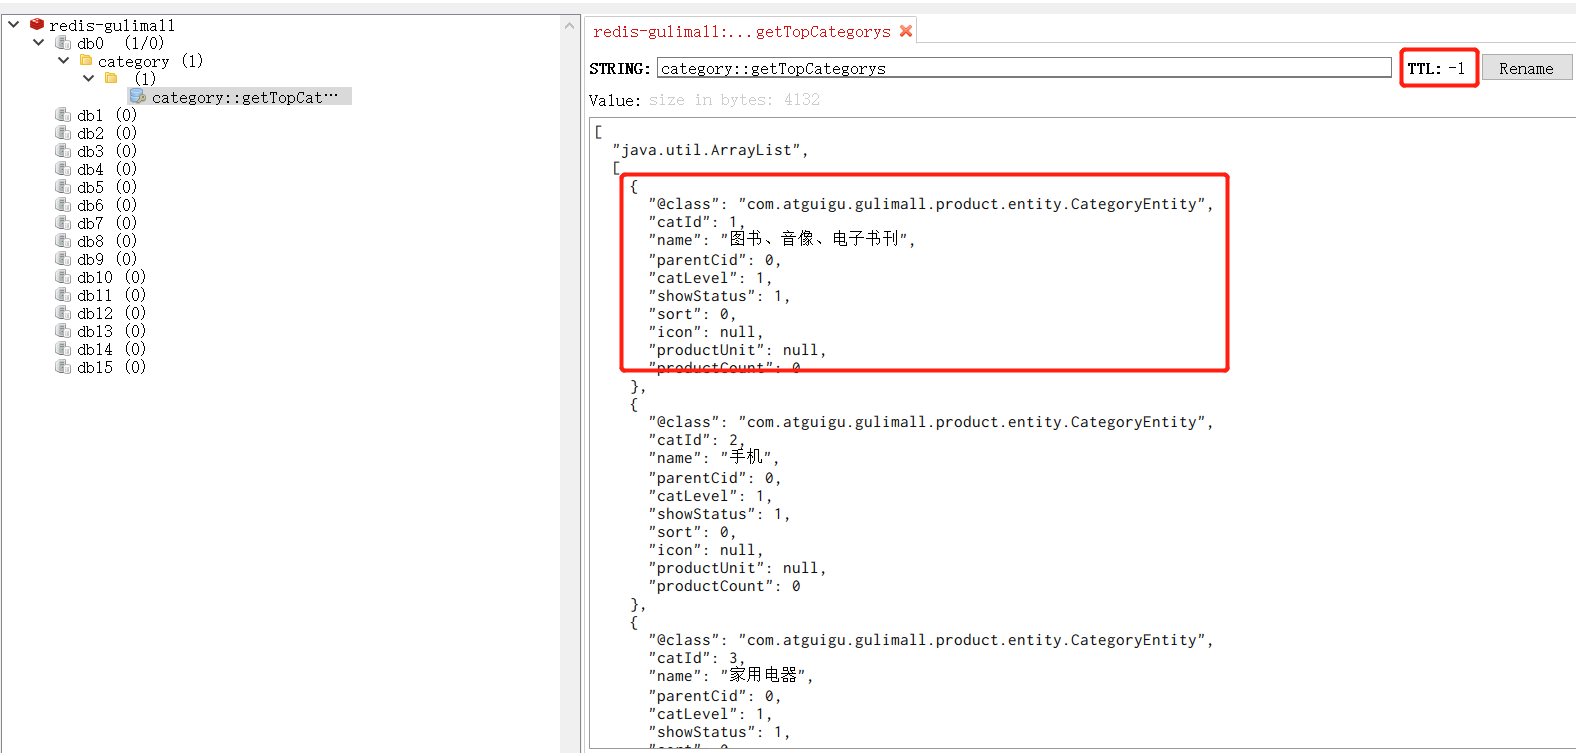This screenshot has width=1576, height=753.
Task: Click the redis-gulimall server icon
Action: click(x=37, y=24)
